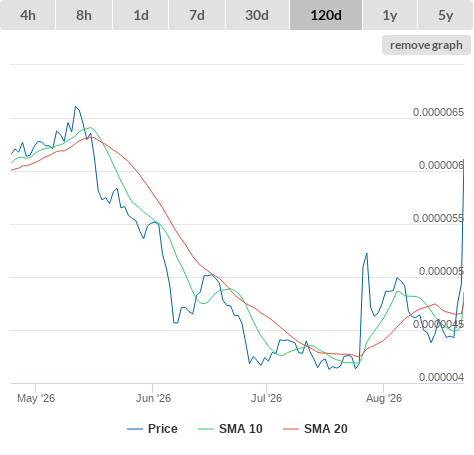
Task: Click the red SMA 20 legend marker
Action: pyautogui.click(x=291, y=429)
